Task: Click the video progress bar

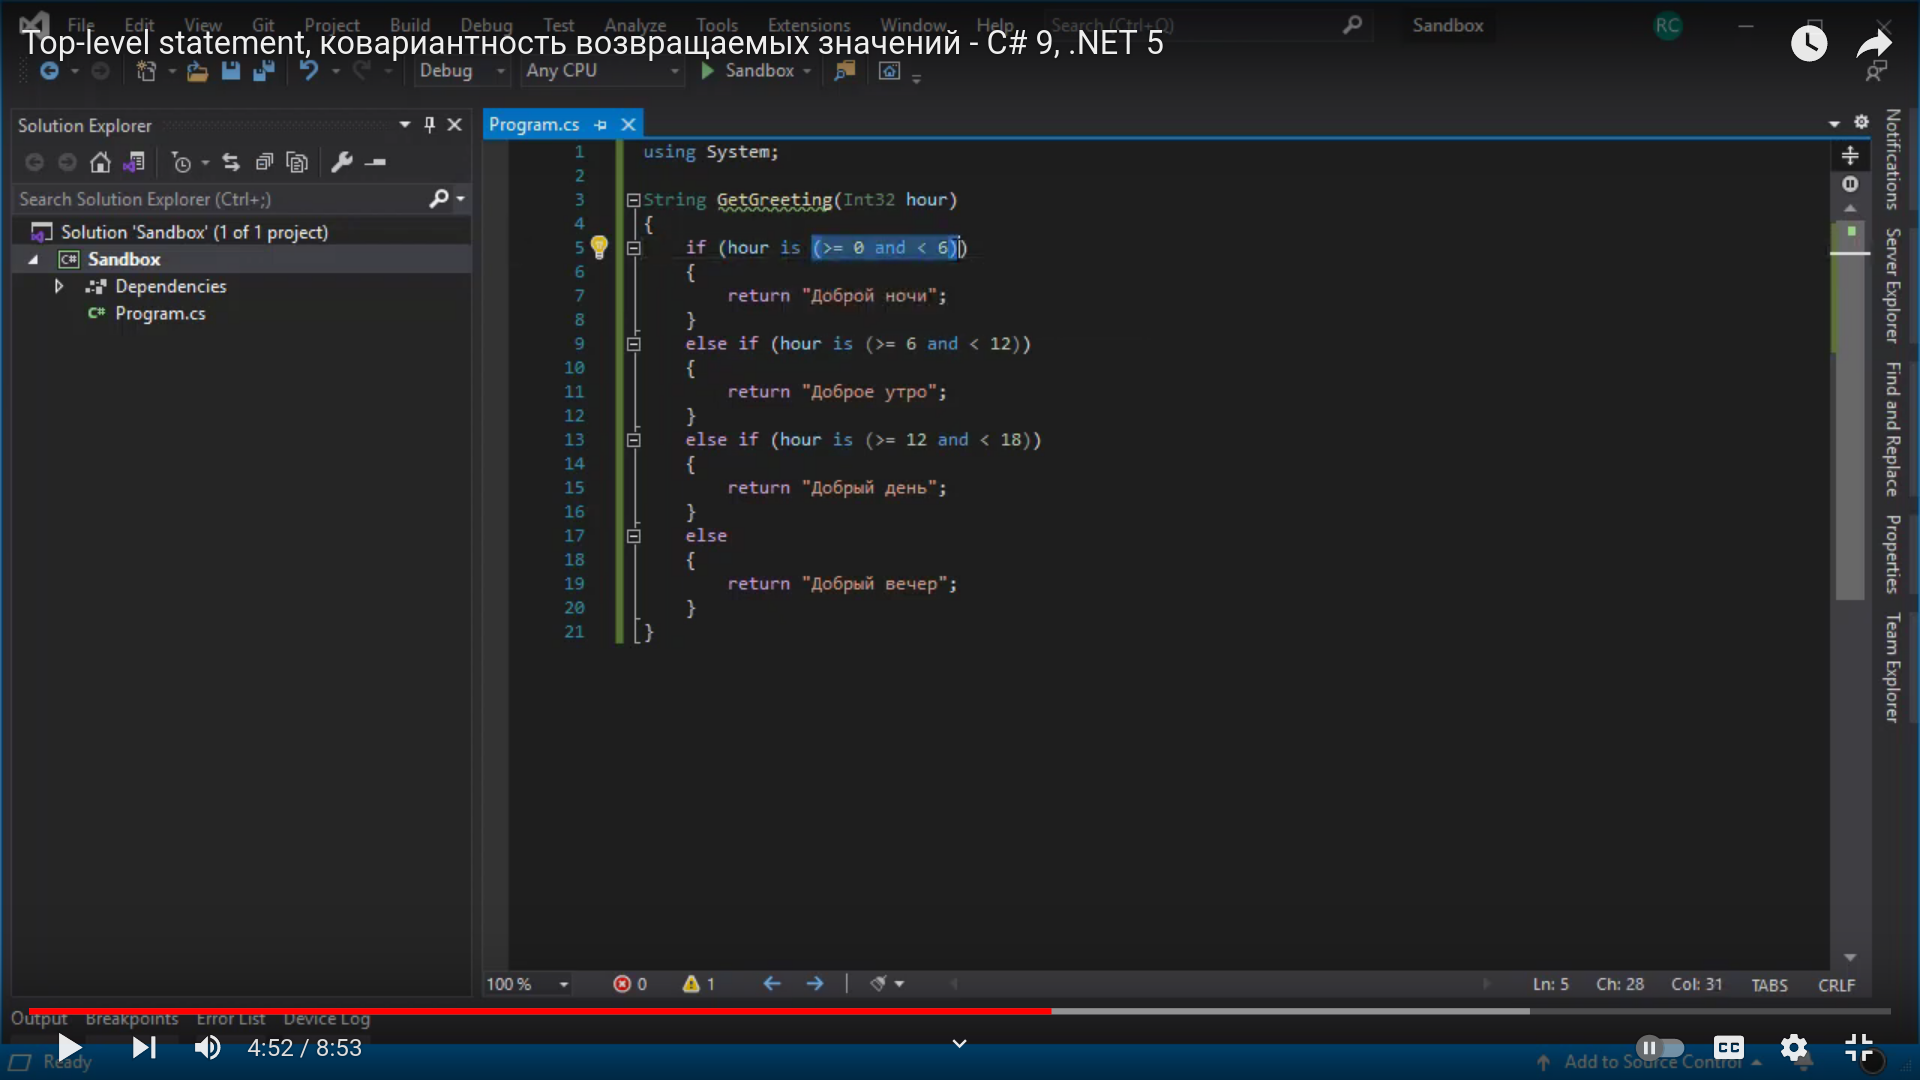Action: [x=960, y=1011]
